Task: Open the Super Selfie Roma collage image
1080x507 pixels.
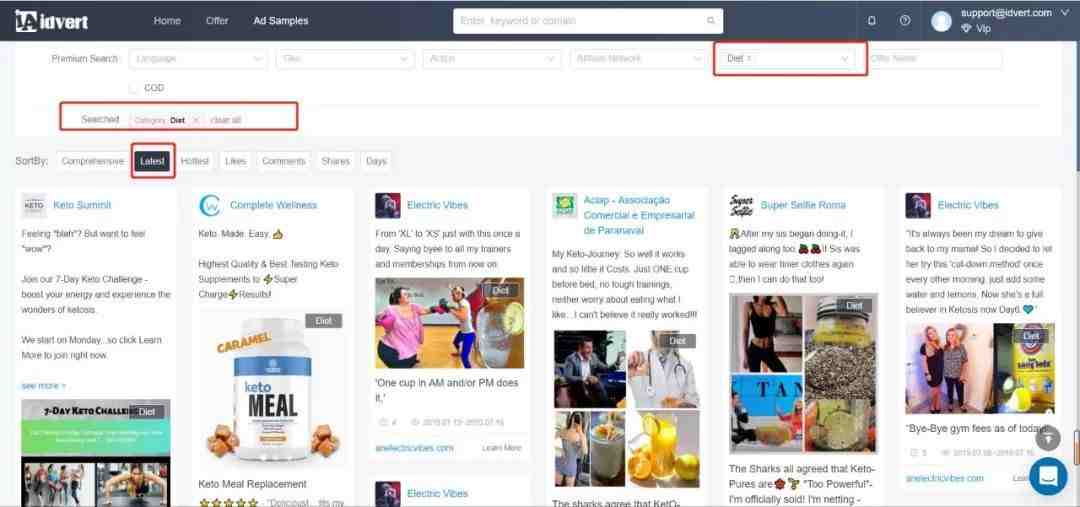Action: tap(803, 373)
